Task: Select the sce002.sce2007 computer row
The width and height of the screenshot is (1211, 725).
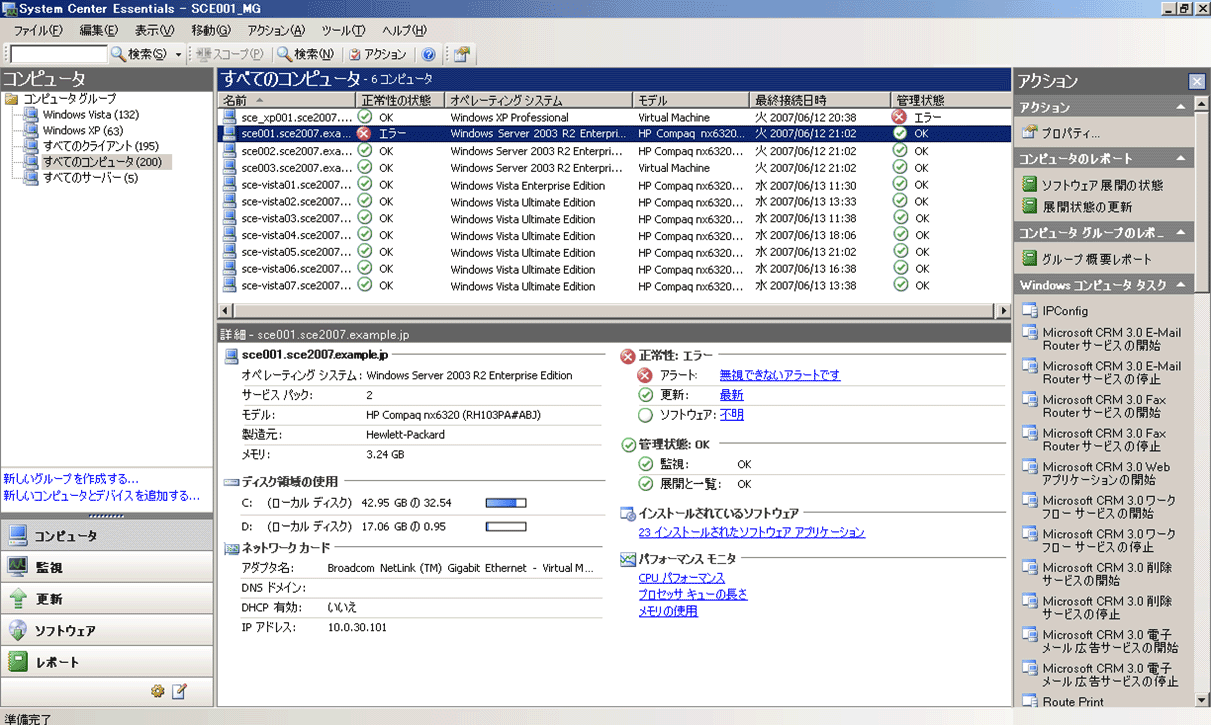Action: [x=614, y=151]
